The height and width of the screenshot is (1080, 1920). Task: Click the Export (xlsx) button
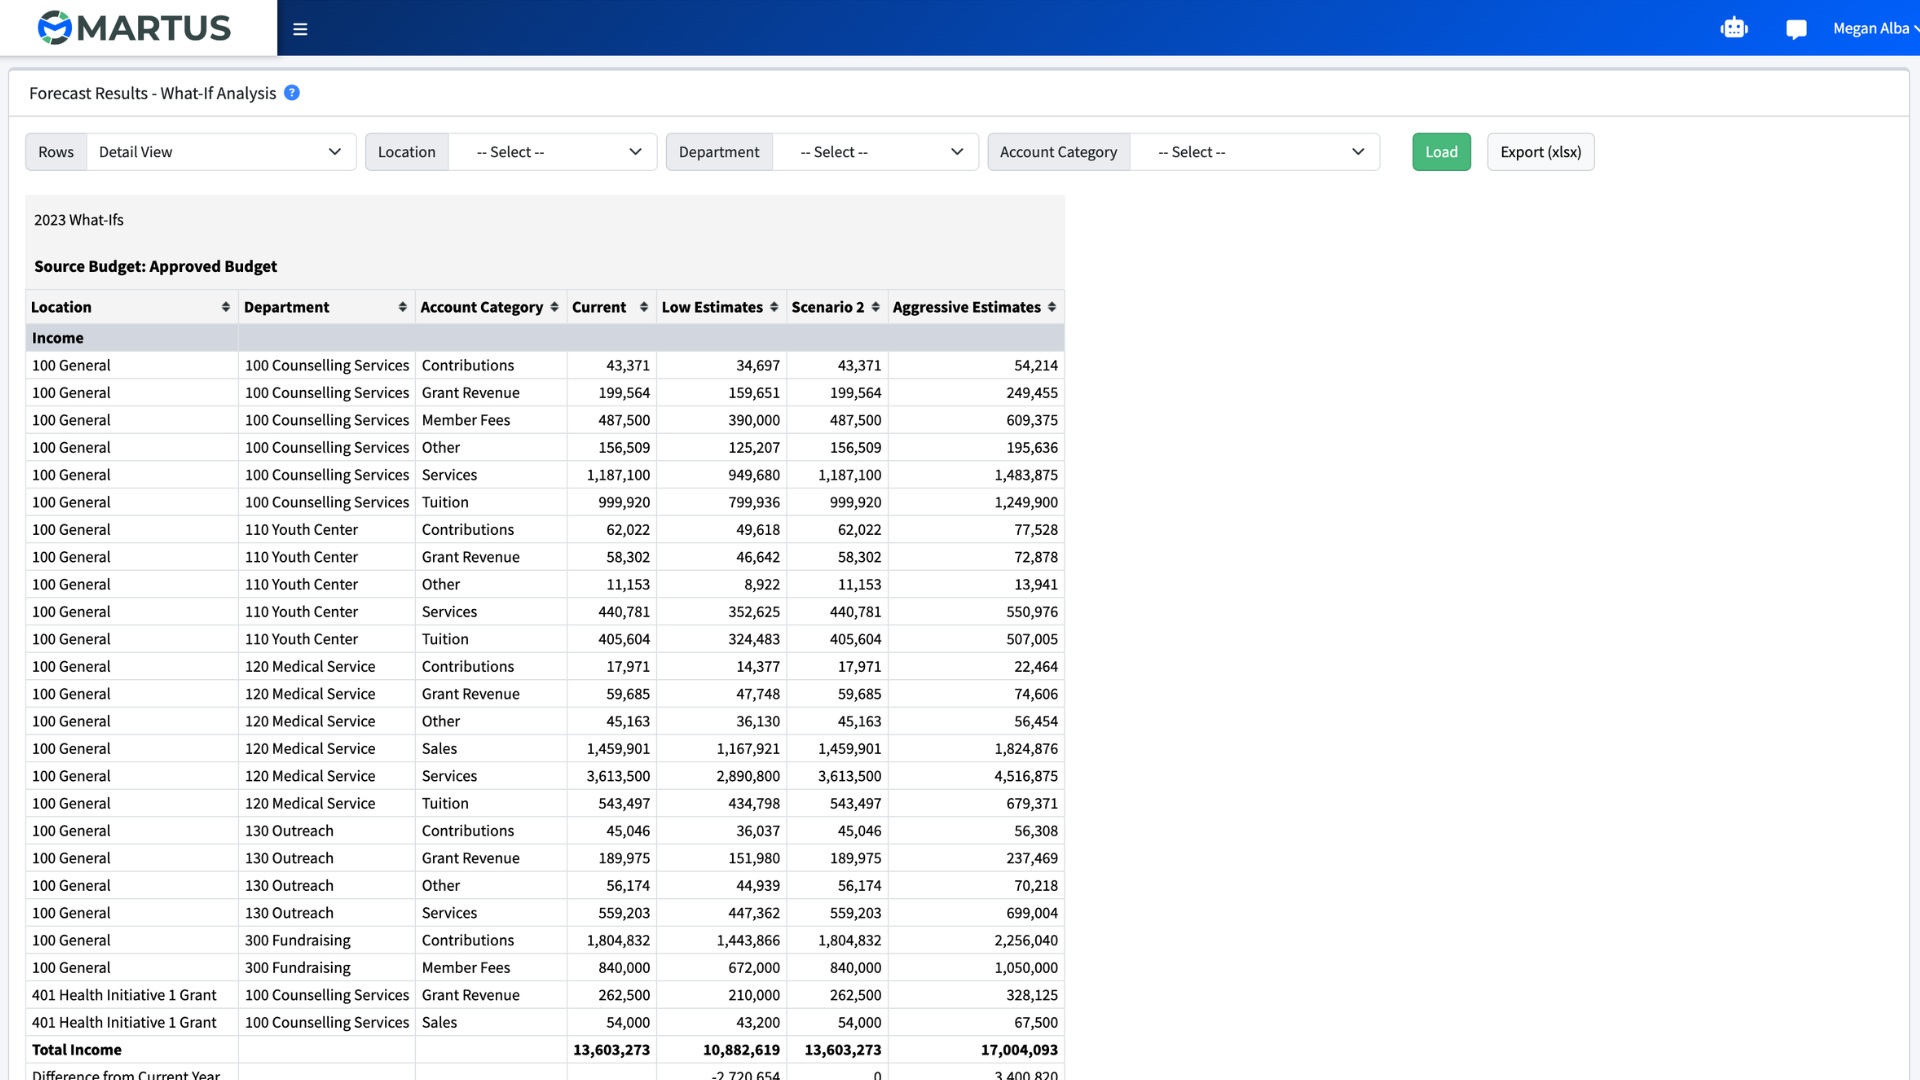tap(1540, 152)
